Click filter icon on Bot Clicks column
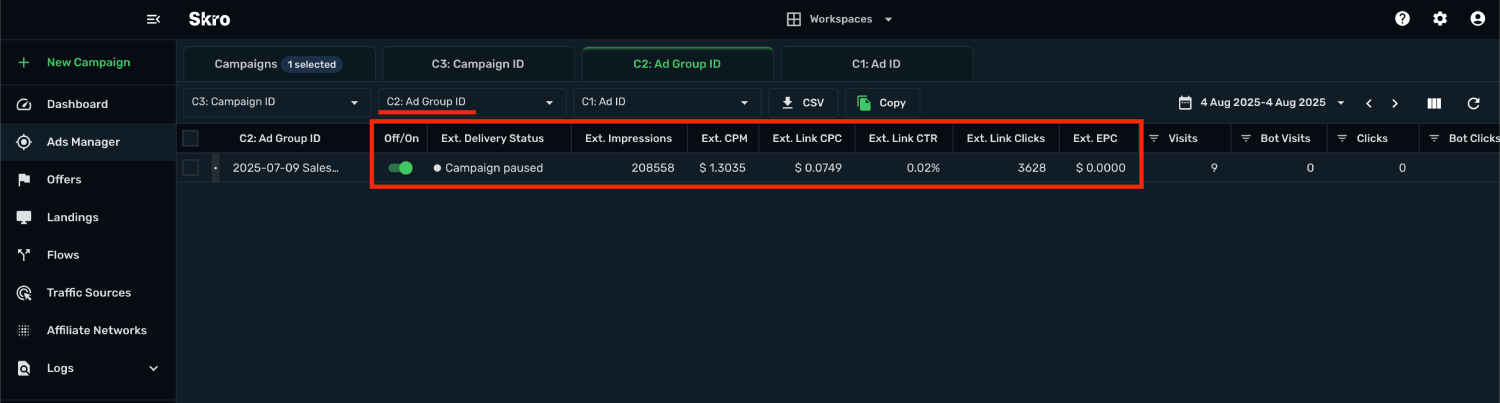 (x=1434, y=138)
